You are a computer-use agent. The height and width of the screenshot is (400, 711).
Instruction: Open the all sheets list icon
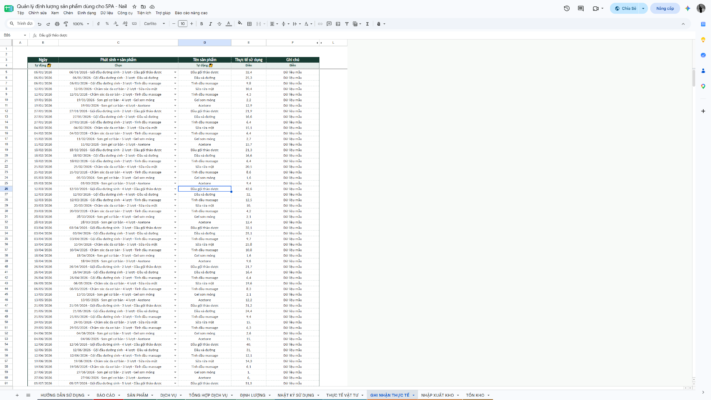(x=28, y=395)
